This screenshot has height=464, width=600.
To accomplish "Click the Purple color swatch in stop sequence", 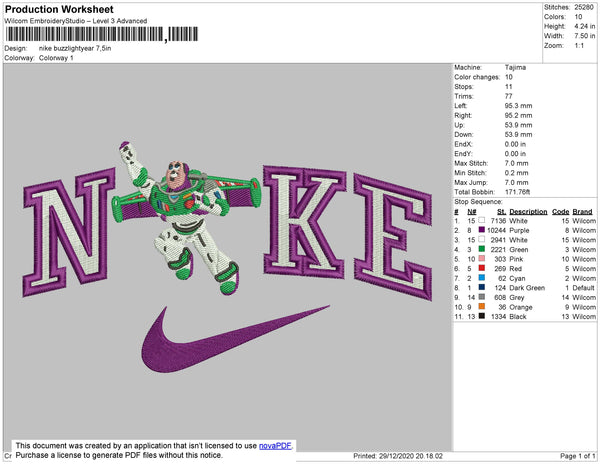I will click(x=482, y=230).
